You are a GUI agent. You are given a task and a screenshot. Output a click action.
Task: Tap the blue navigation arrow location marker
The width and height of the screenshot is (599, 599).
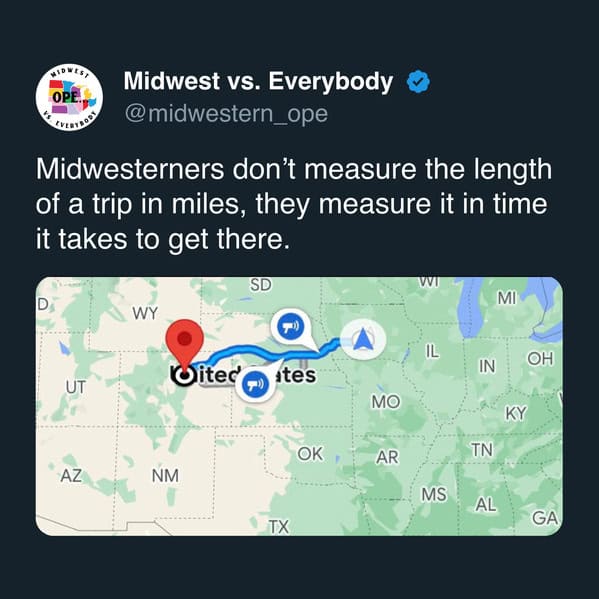point(363,339)
